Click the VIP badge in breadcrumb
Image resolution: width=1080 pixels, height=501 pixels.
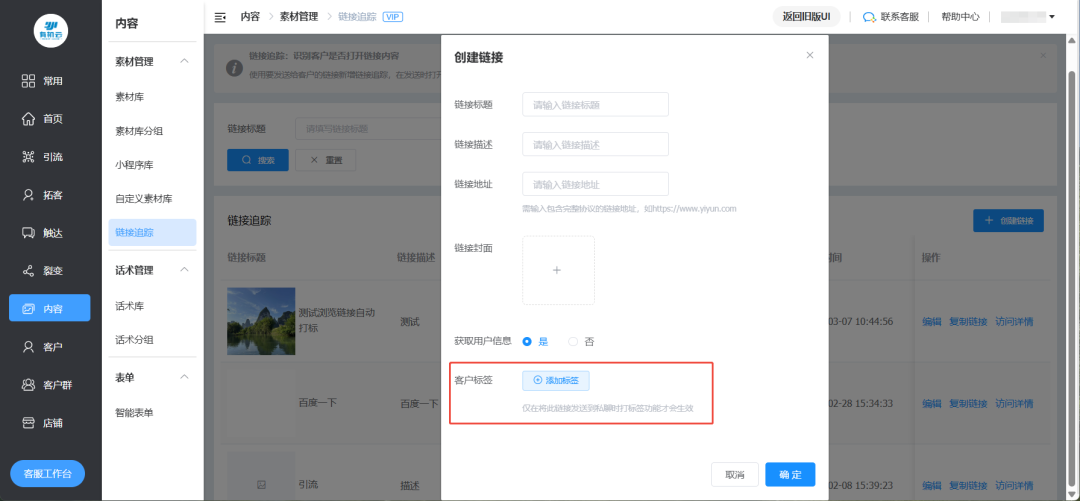[393, 17]
